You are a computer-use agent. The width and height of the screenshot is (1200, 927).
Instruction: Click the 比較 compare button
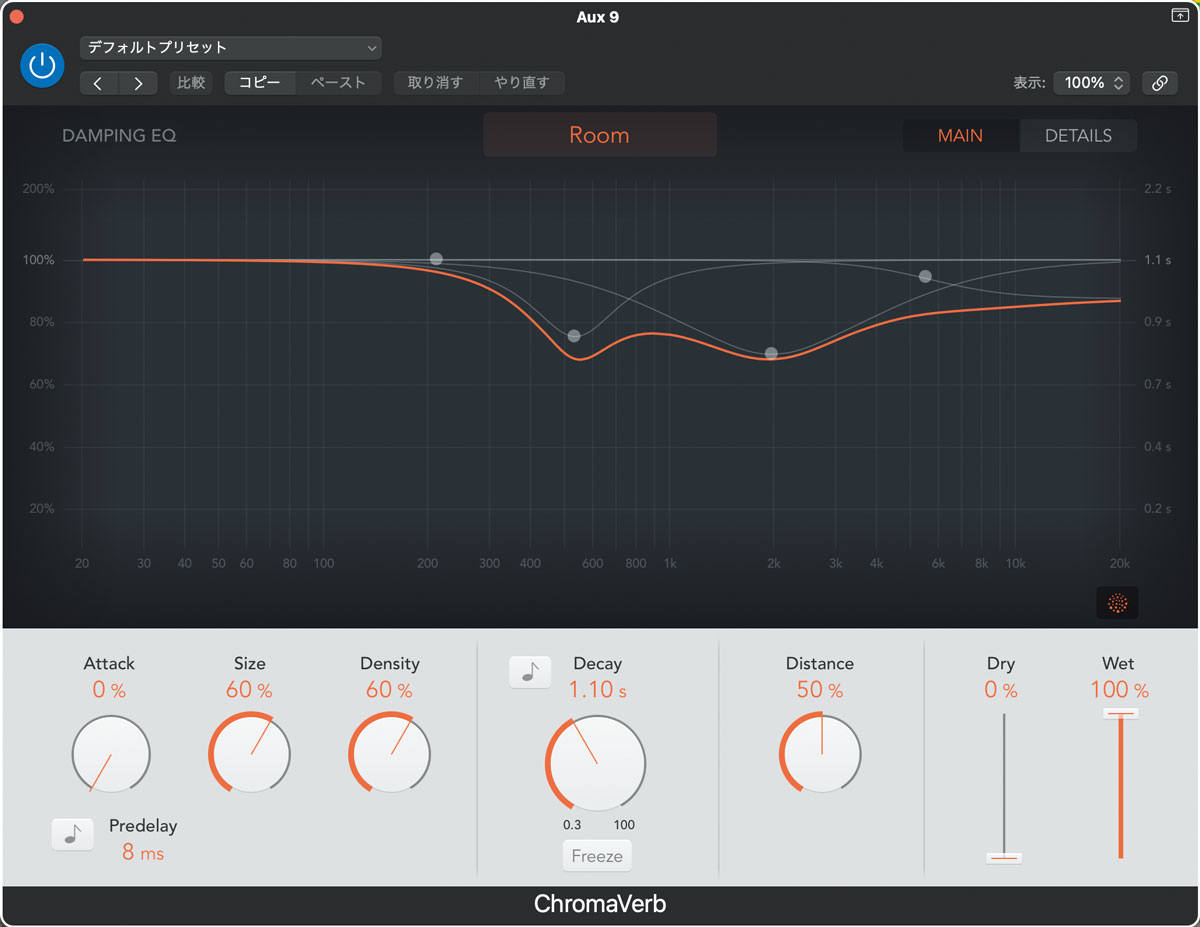[190, 83]
